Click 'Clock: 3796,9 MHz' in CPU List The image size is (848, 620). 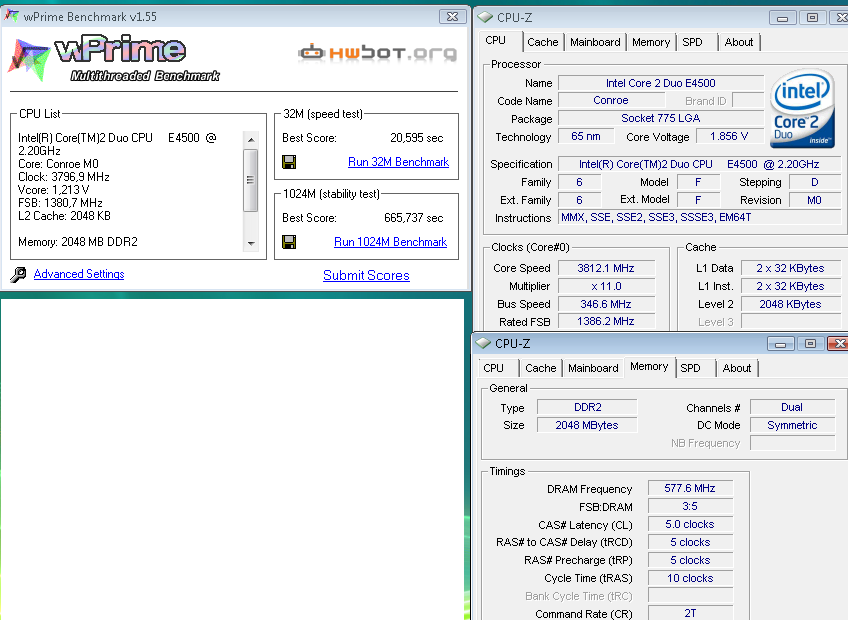64,177
